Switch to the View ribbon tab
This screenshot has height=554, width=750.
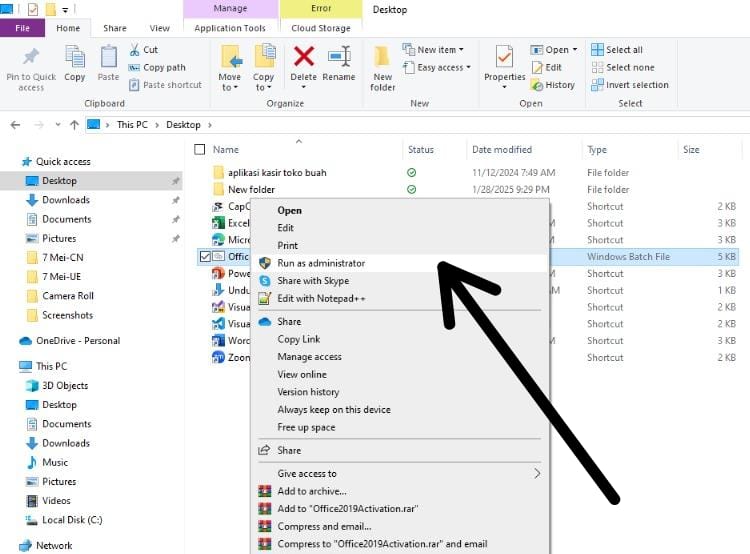[159, 28]
